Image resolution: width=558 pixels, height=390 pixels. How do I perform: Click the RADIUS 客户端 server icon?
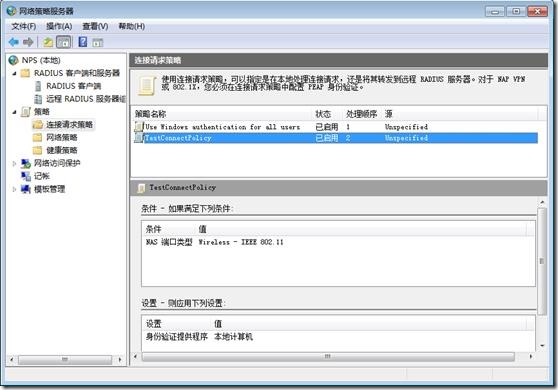(38, 86)
